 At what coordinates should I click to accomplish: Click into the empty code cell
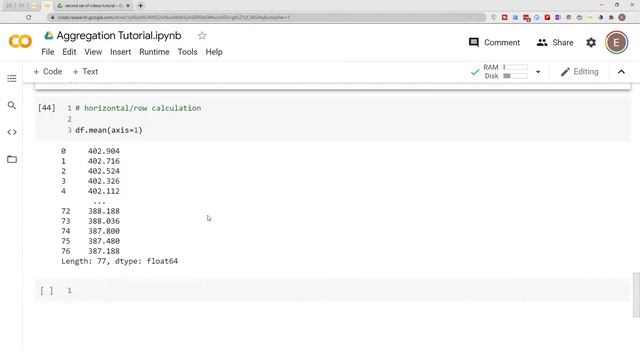[351, 290]
